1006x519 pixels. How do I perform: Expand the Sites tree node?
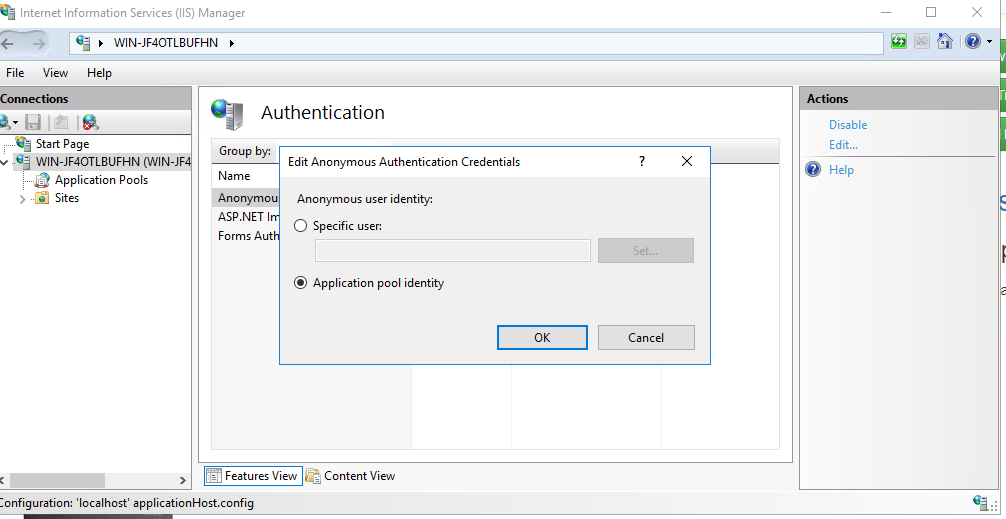pos(23,198)
